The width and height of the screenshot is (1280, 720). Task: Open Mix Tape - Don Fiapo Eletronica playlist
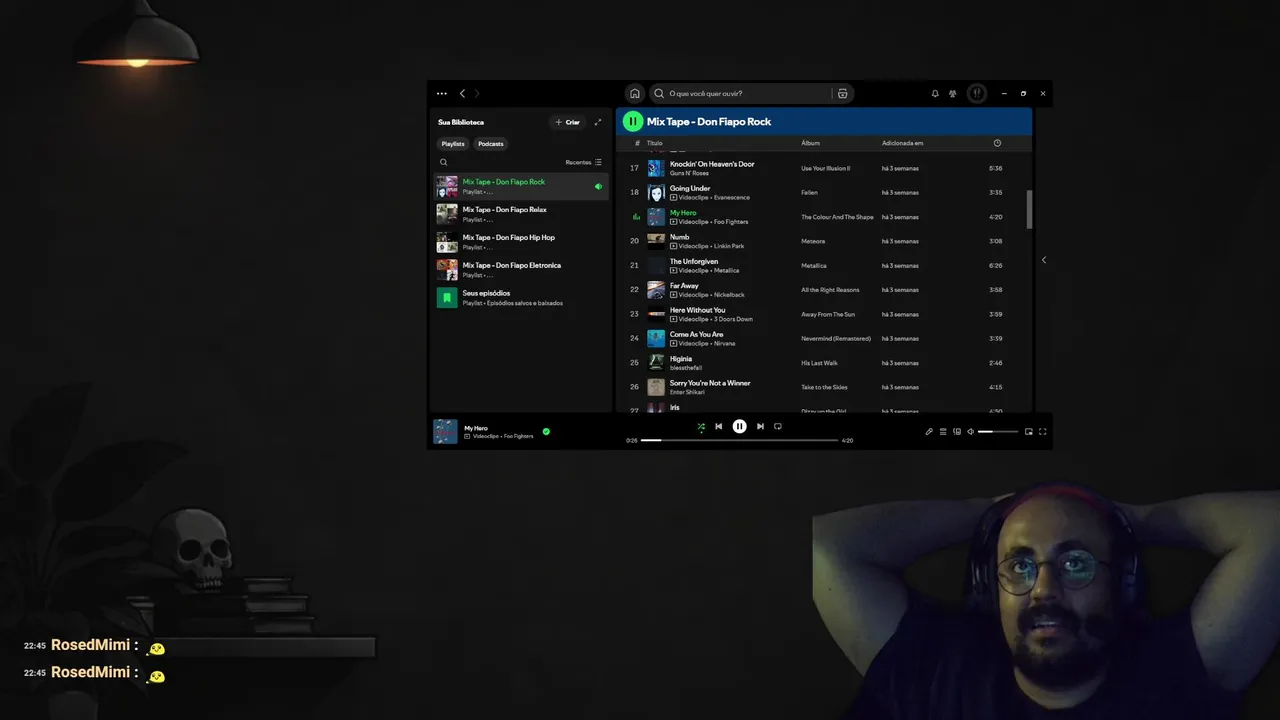520,270
